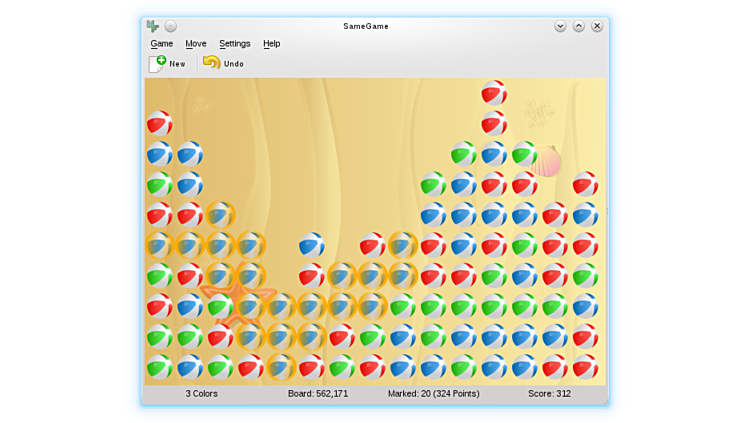The height and width of the screenshot is (423, 752).
Task: Click the topmost red ball of the tallest column
Action: [494, 93]
